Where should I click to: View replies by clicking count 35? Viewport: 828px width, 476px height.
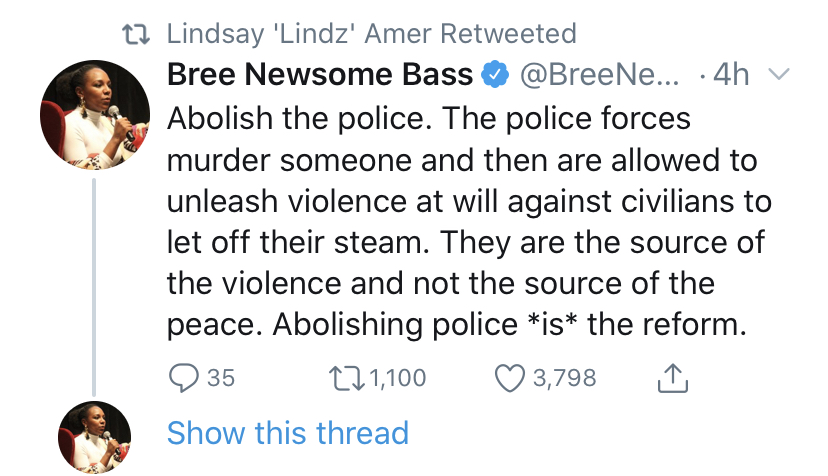[221, 378]
